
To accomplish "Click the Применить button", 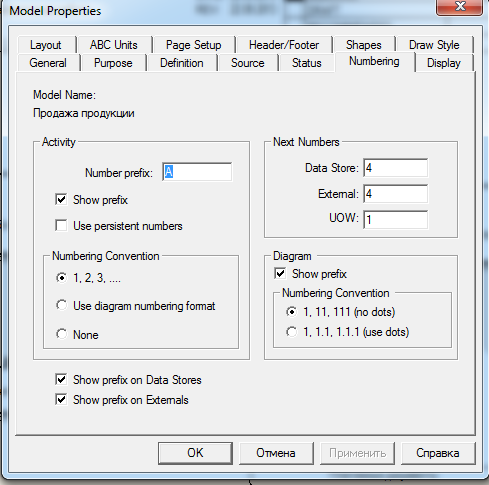I will click(x=357, y=453).
